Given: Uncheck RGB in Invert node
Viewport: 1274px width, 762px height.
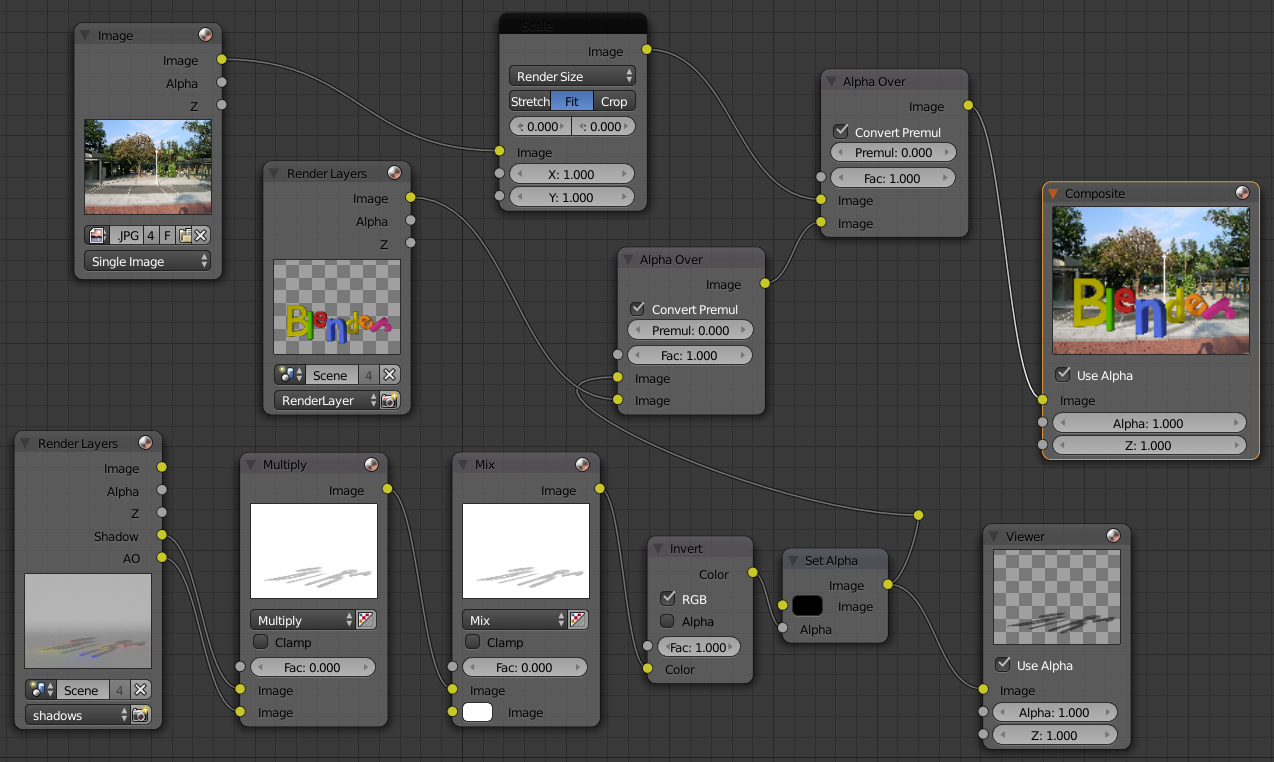Looking at the screenshot, I should click(x=668, y=599).
